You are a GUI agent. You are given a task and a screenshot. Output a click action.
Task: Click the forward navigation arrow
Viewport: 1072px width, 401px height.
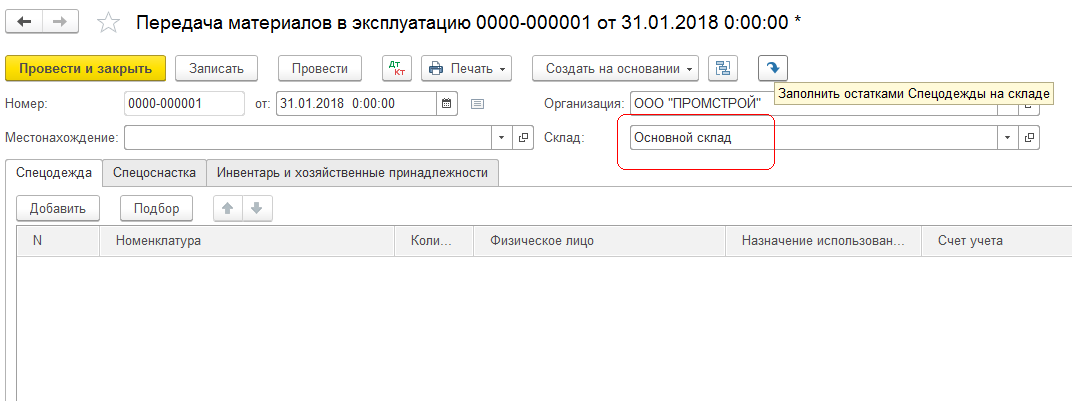point(58,22)
